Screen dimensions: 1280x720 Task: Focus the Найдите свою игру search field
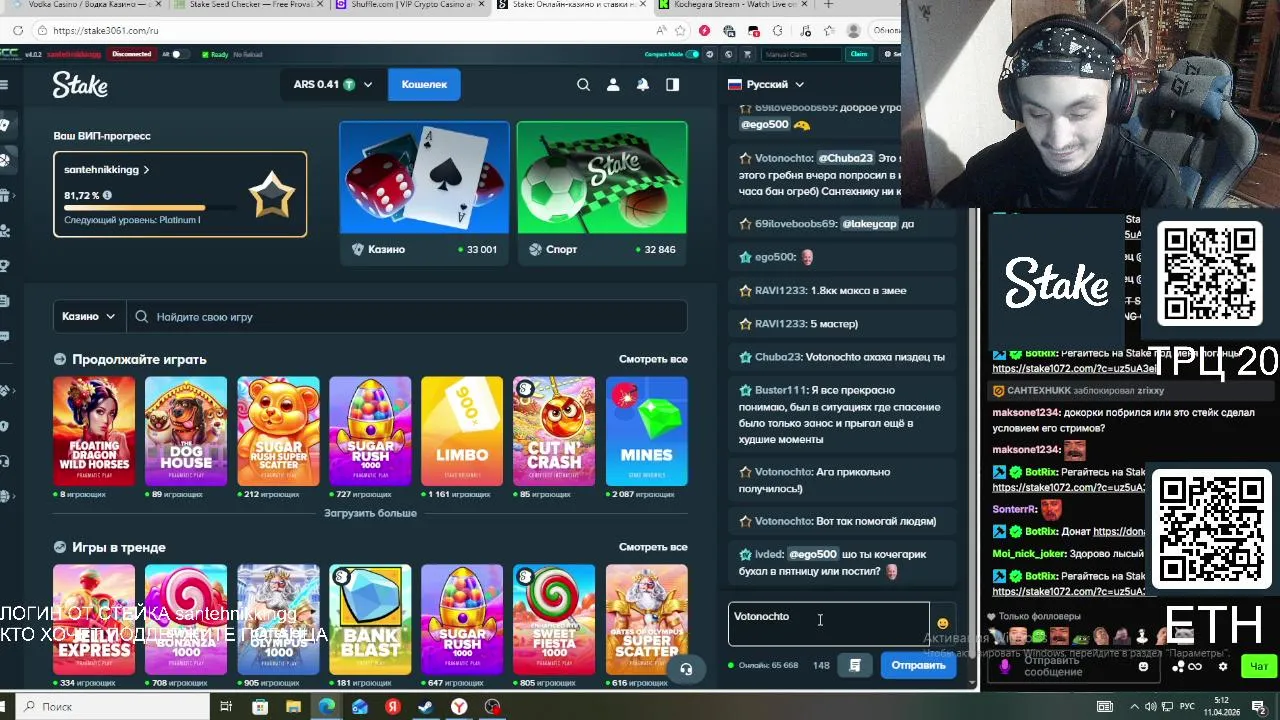408,317
